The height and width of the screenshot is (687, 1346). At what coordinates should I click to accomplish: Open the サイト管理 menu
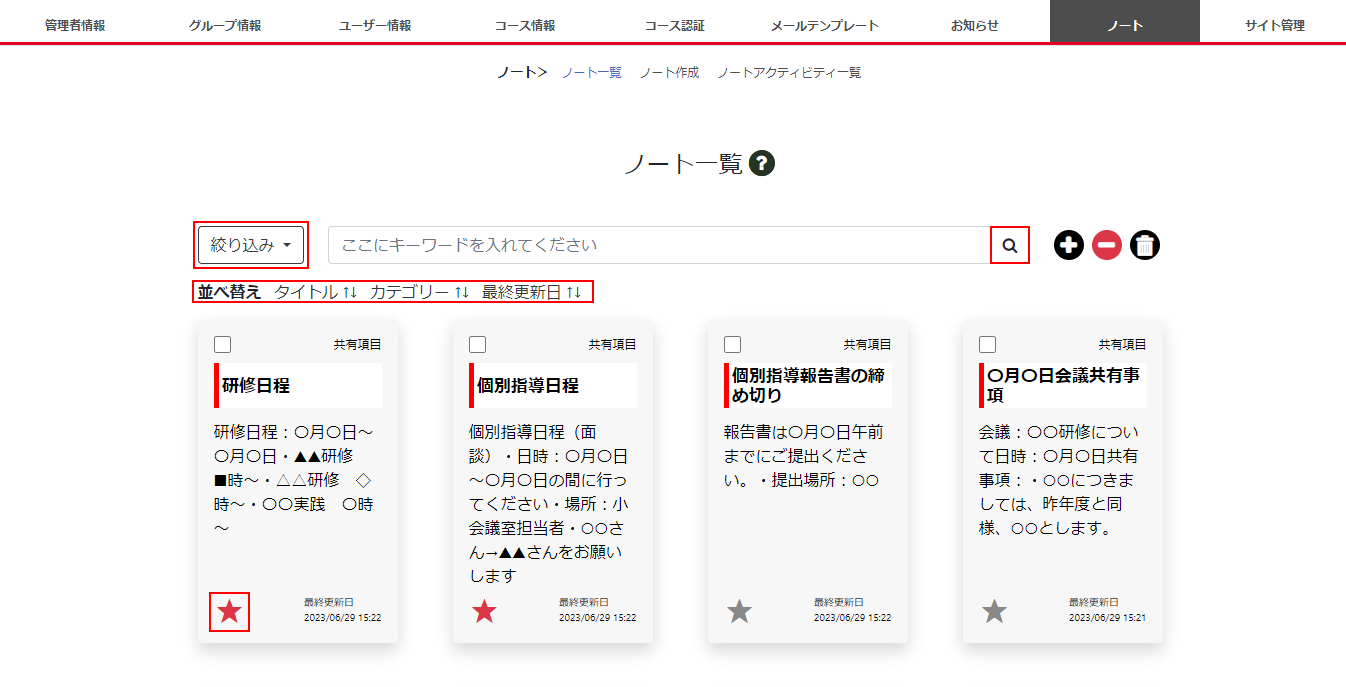[x=1275, y=25]
